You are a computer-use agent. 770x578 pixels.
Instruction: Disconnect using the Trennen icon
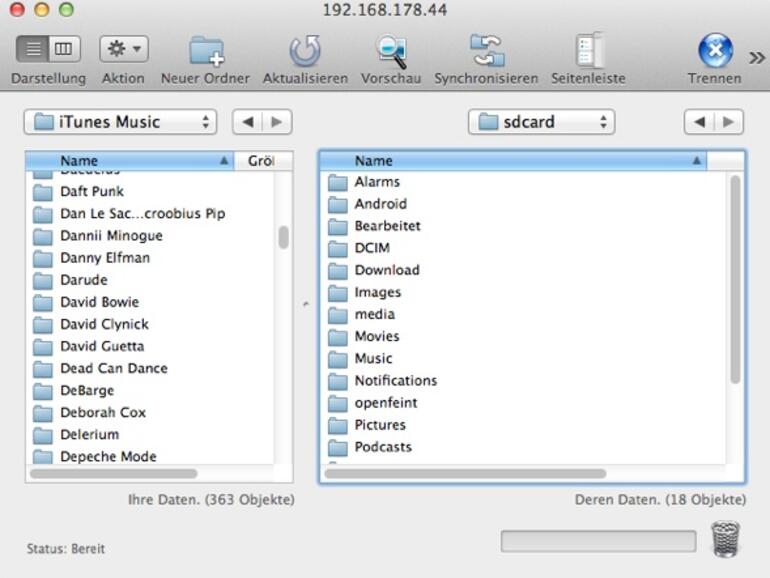point(715,50)
